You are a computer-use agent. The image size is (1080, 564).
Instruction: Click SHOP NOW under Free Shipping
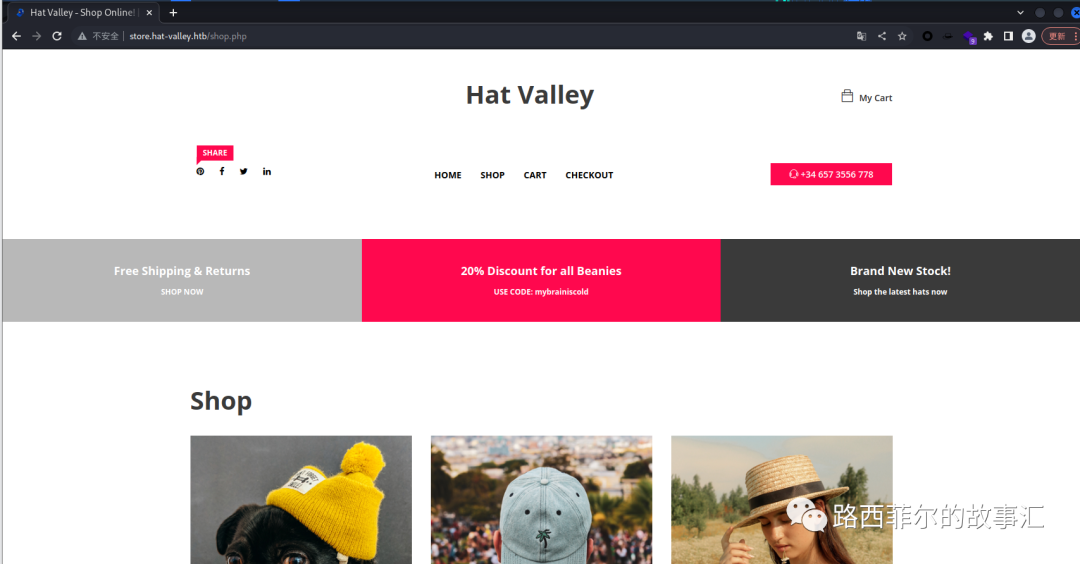click(x=182, y=292)
